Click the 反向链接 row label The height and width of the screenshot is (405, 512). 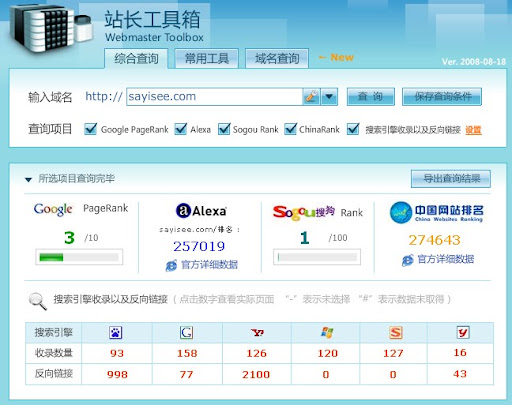coord(54,374)
